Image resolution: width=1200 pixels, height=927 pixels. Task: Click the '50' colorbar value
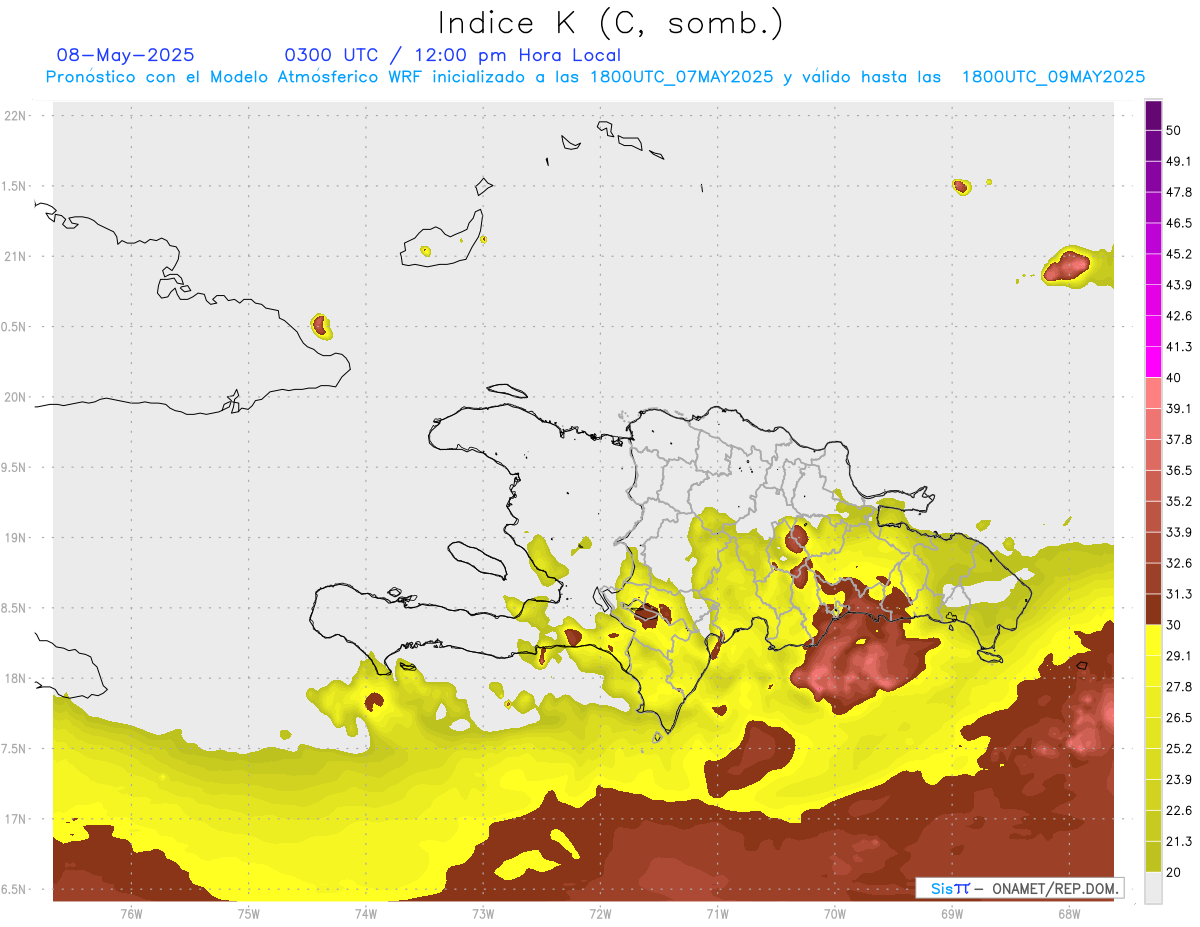click(x=1174, y=130)
